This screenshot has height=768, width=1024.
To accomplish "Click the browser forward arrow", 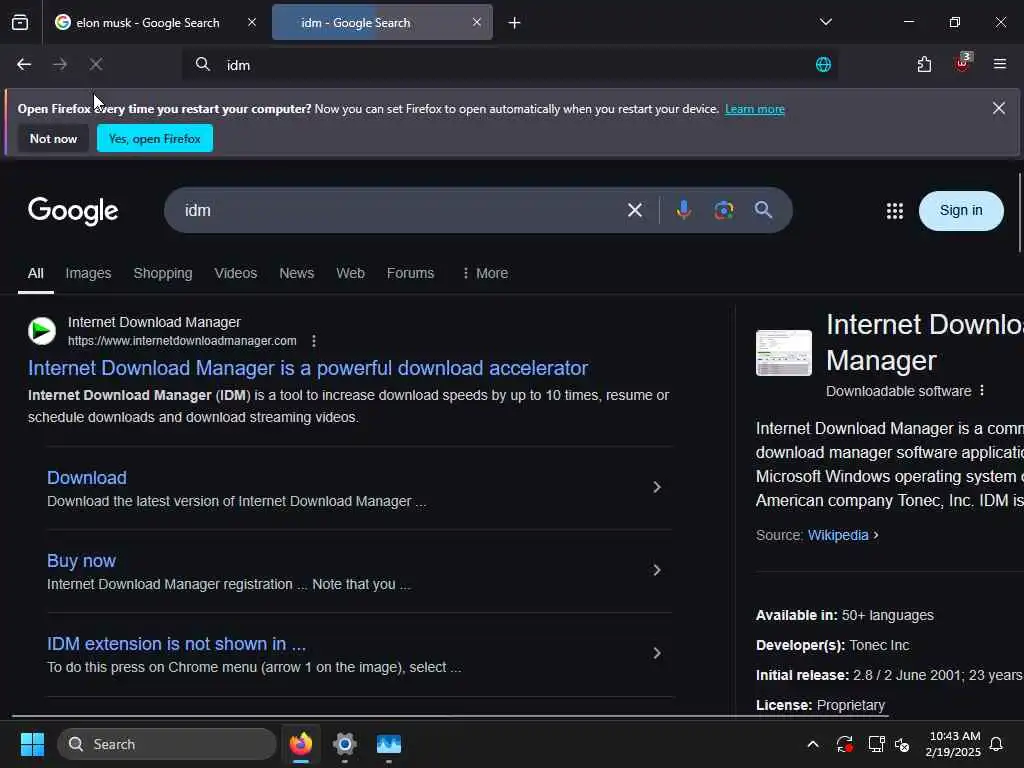I will [60, 64].
